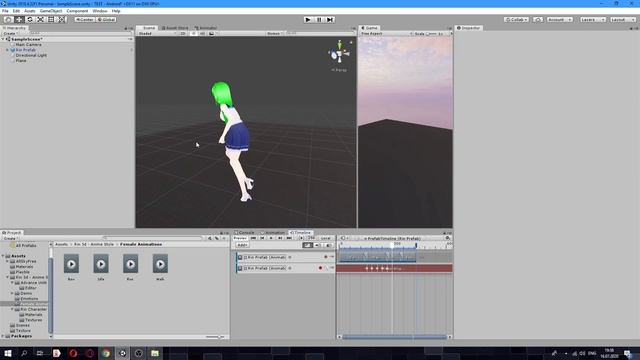Screen dimensions: 640x360
Task: Open the Layers dropdown
Action: pos(593,20)
